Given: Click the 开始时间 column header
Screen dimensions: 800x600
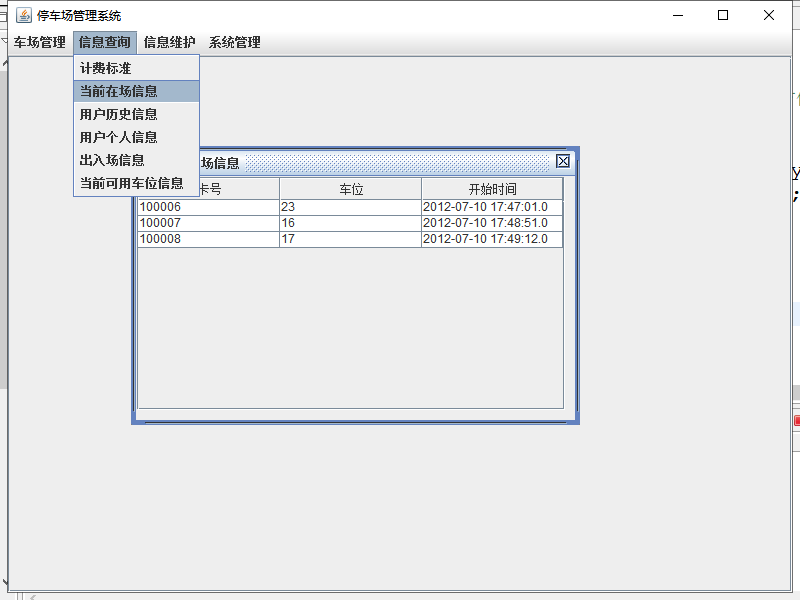Looking at the screenshot, I should (492, 189).
